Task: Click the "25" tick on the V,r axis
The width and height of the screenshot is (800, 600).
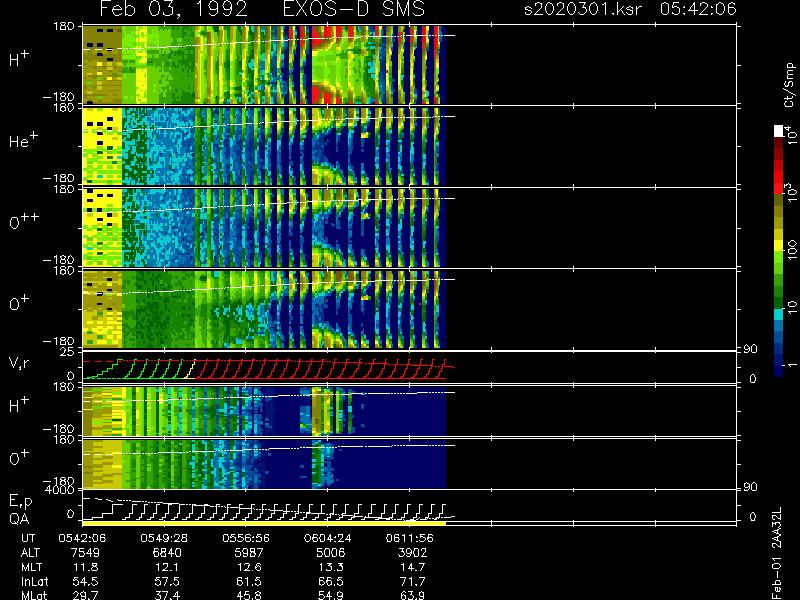Action: tap(68, 352)
